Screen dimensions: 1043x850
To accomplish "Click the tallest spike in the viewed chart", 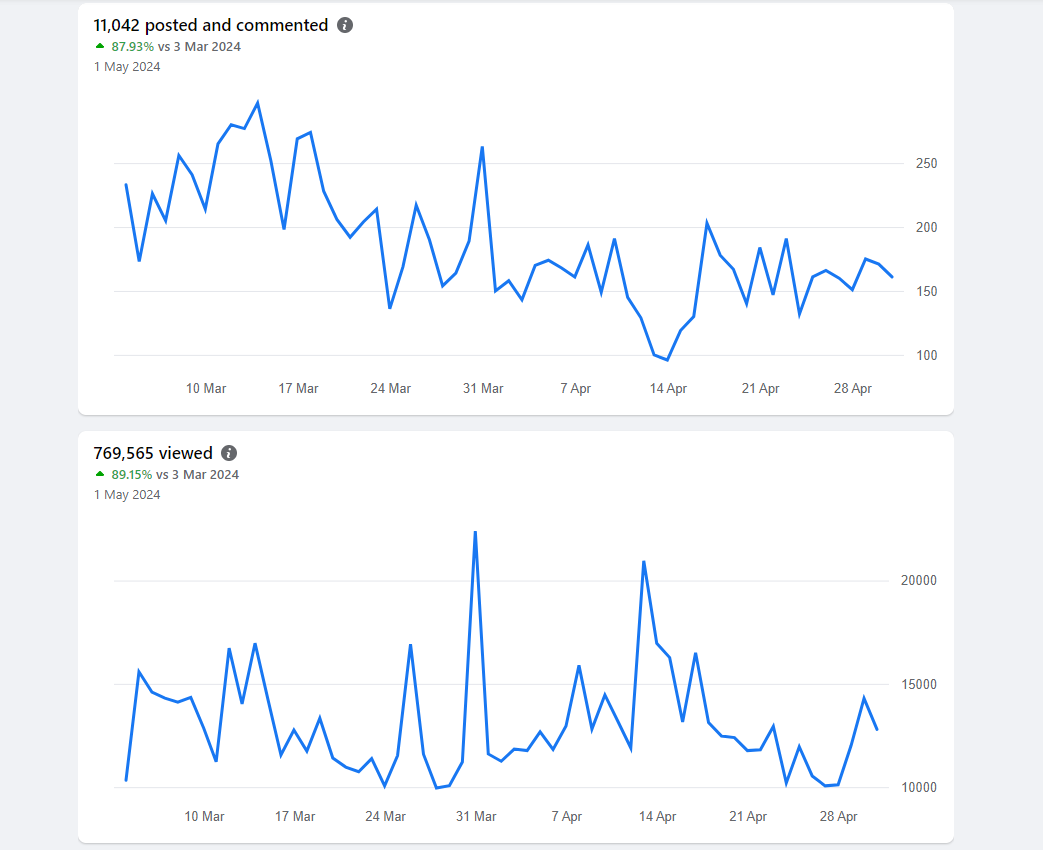I will click(475, 532).
